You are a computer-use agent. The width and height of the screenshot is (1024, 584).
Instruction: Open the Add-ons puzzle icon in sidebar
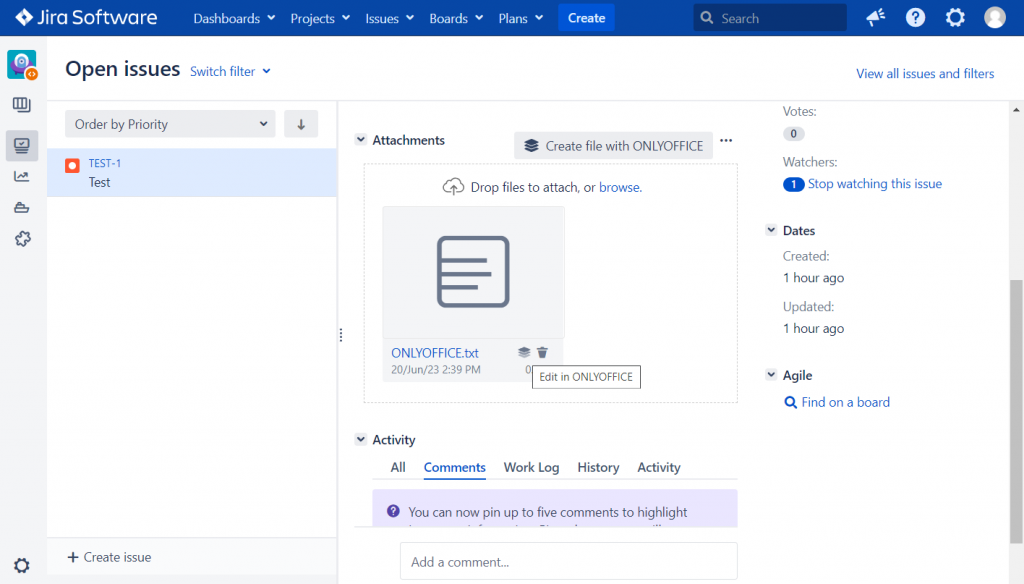coord(22,239)
